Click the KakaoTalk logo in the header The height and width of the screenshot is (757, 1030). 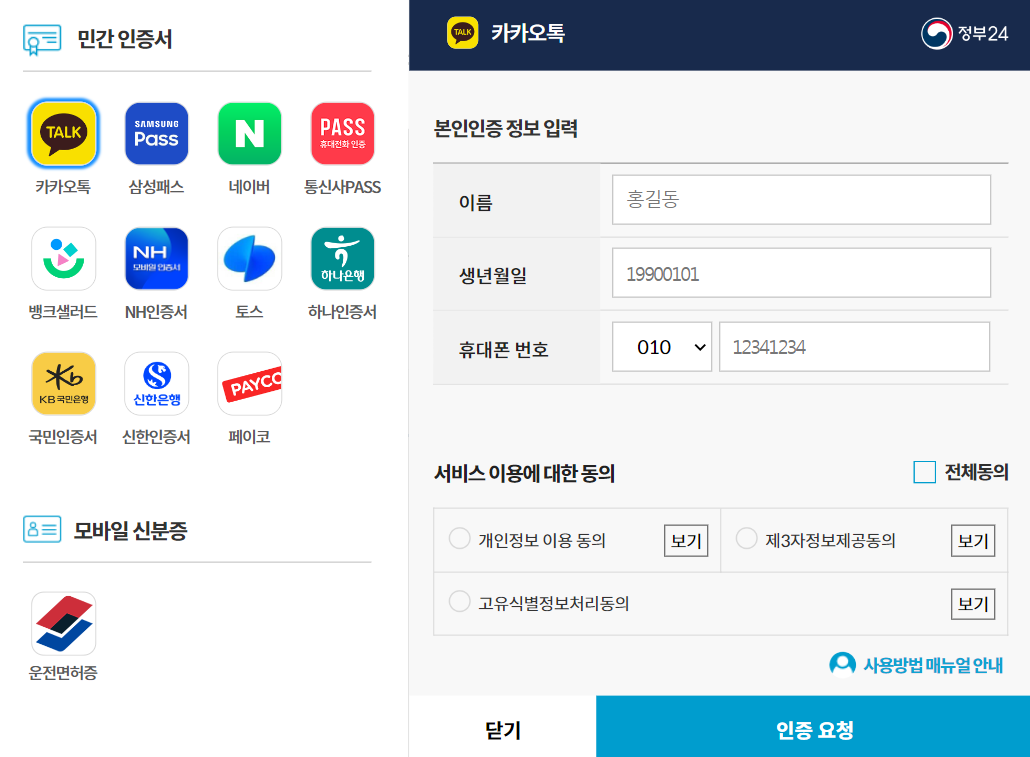(x=462, y=33)
